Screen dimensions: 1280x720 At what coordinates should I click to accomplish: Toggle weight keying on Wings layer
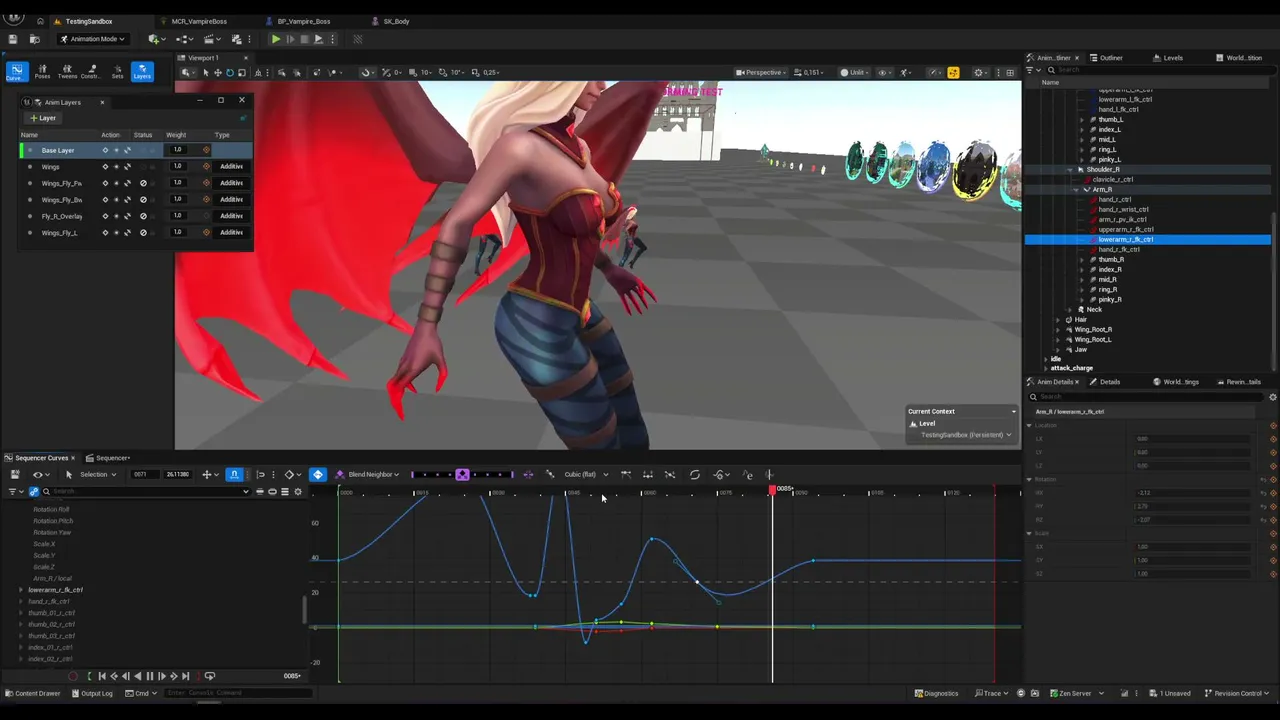[206, 167]
